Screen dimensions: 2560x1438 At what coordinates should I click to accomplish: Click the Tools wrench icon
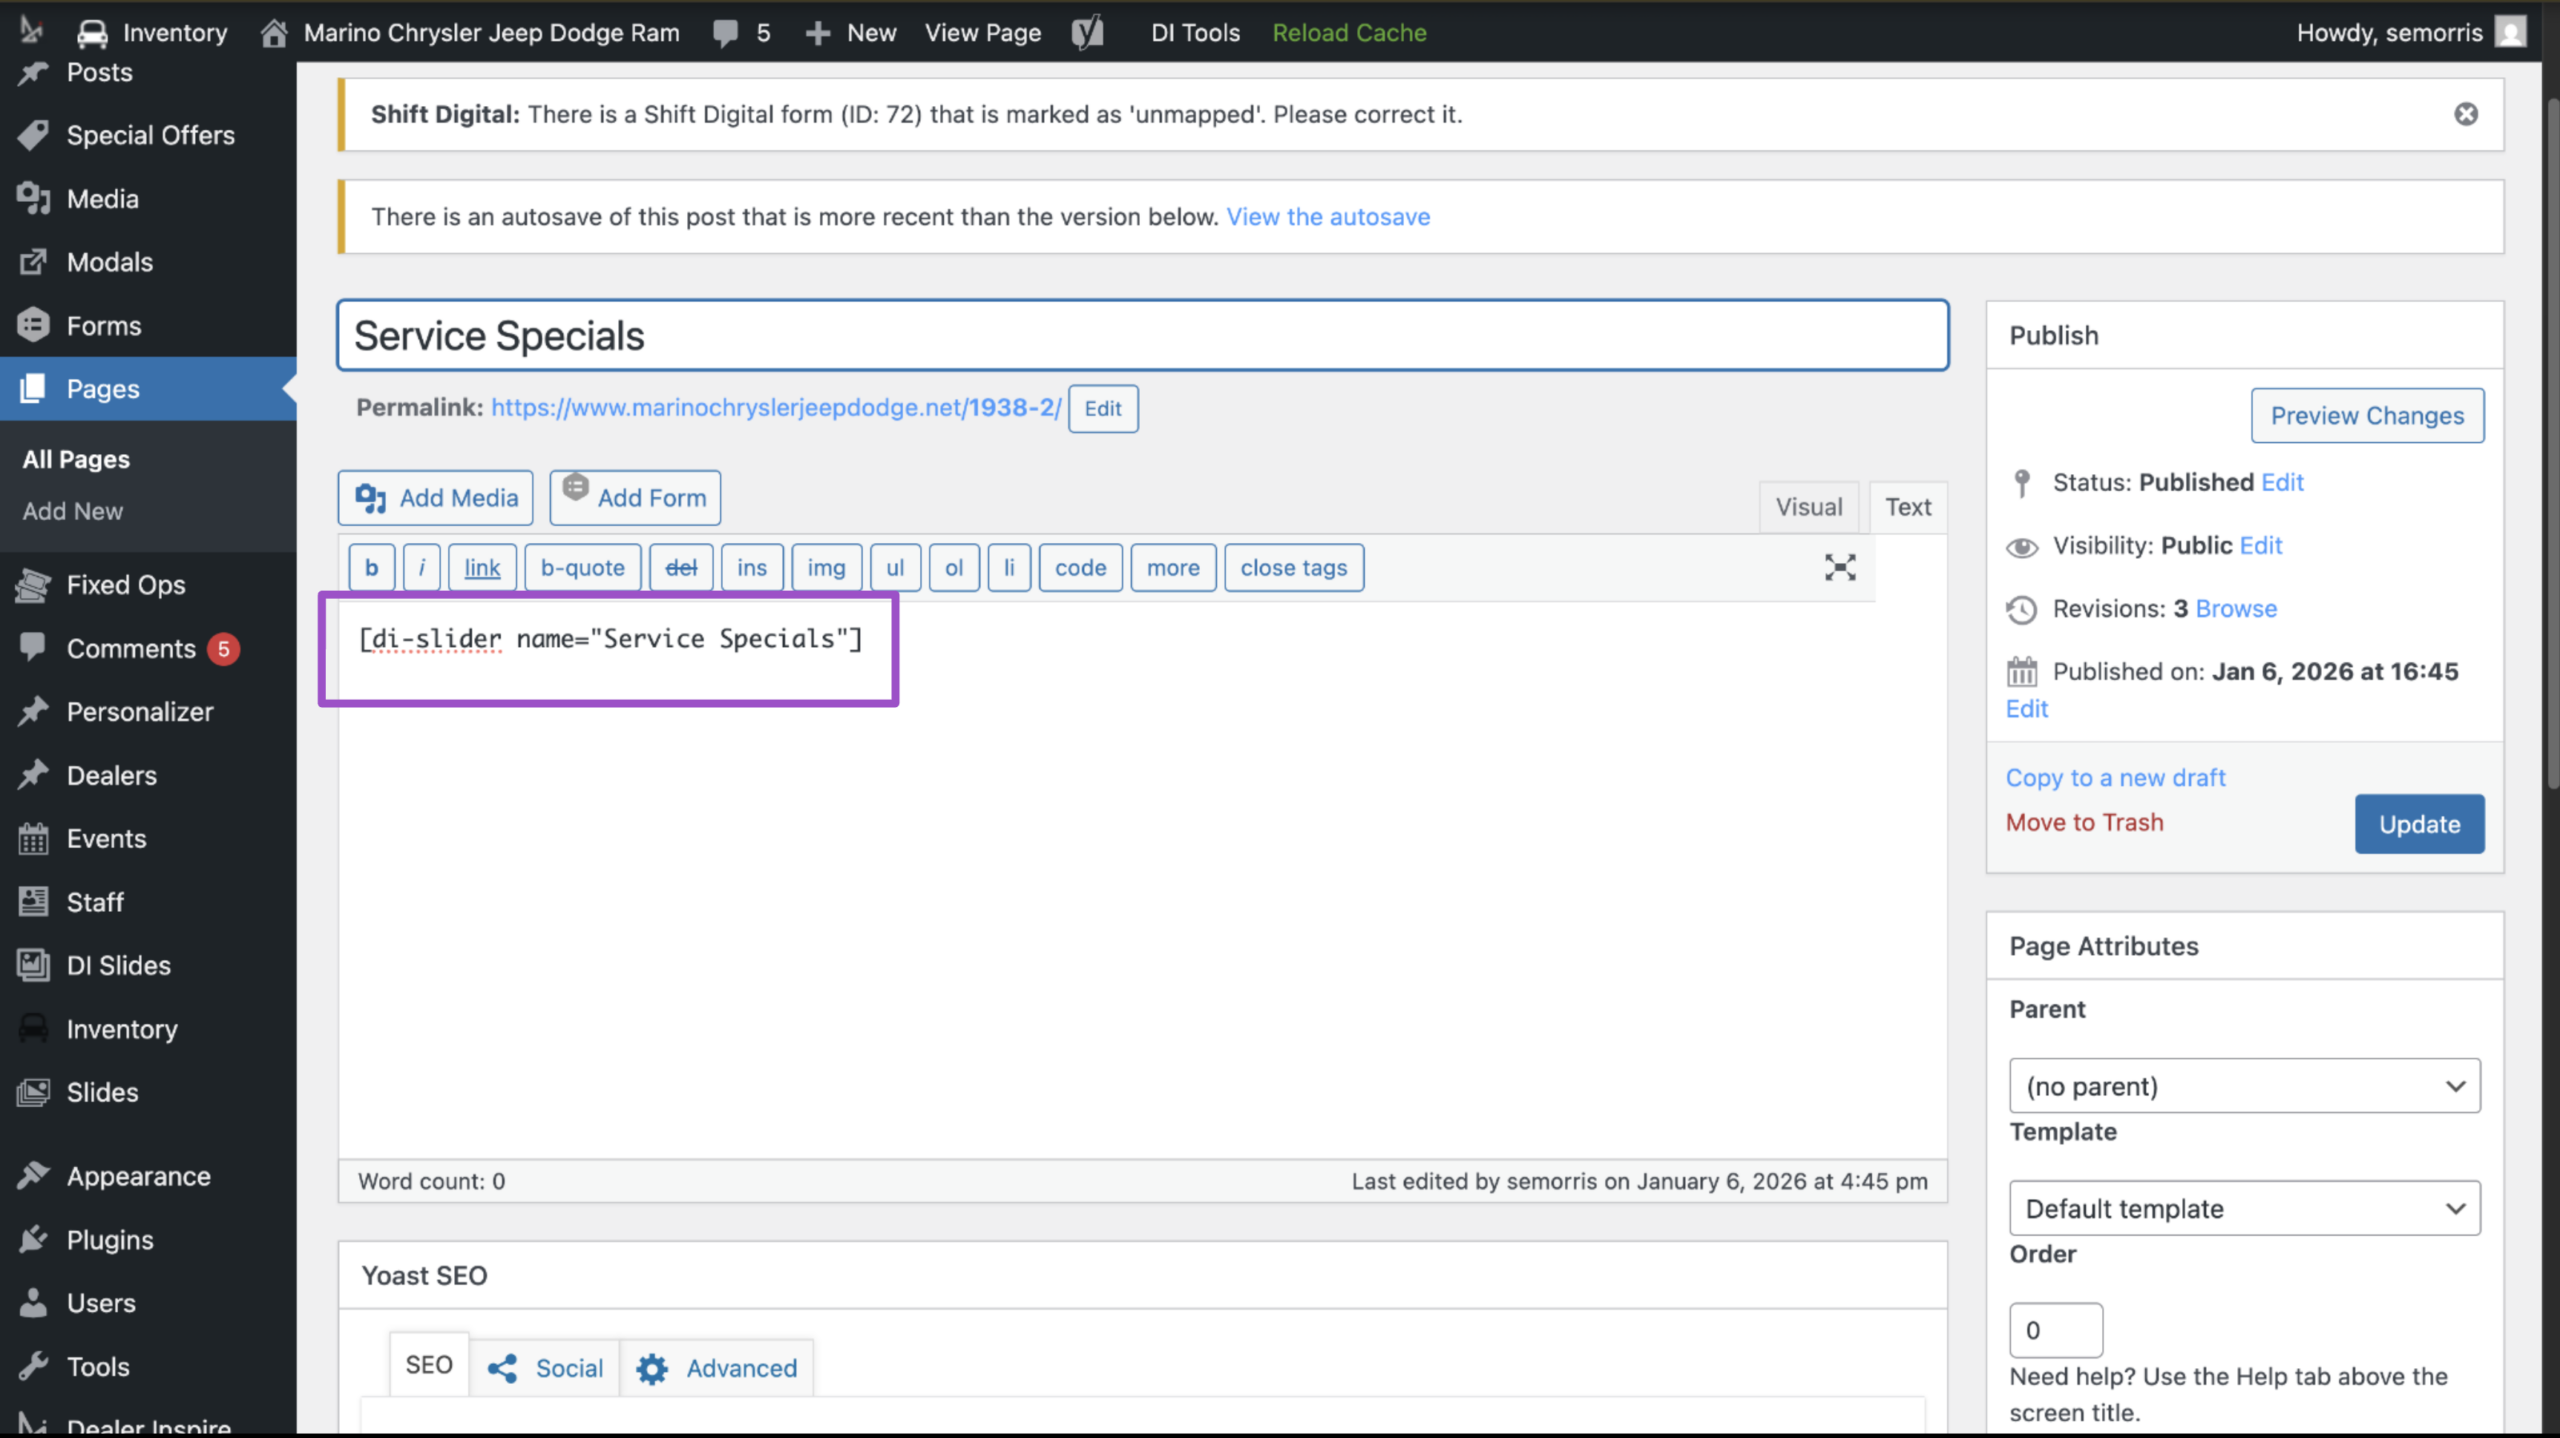(33, 1366)
